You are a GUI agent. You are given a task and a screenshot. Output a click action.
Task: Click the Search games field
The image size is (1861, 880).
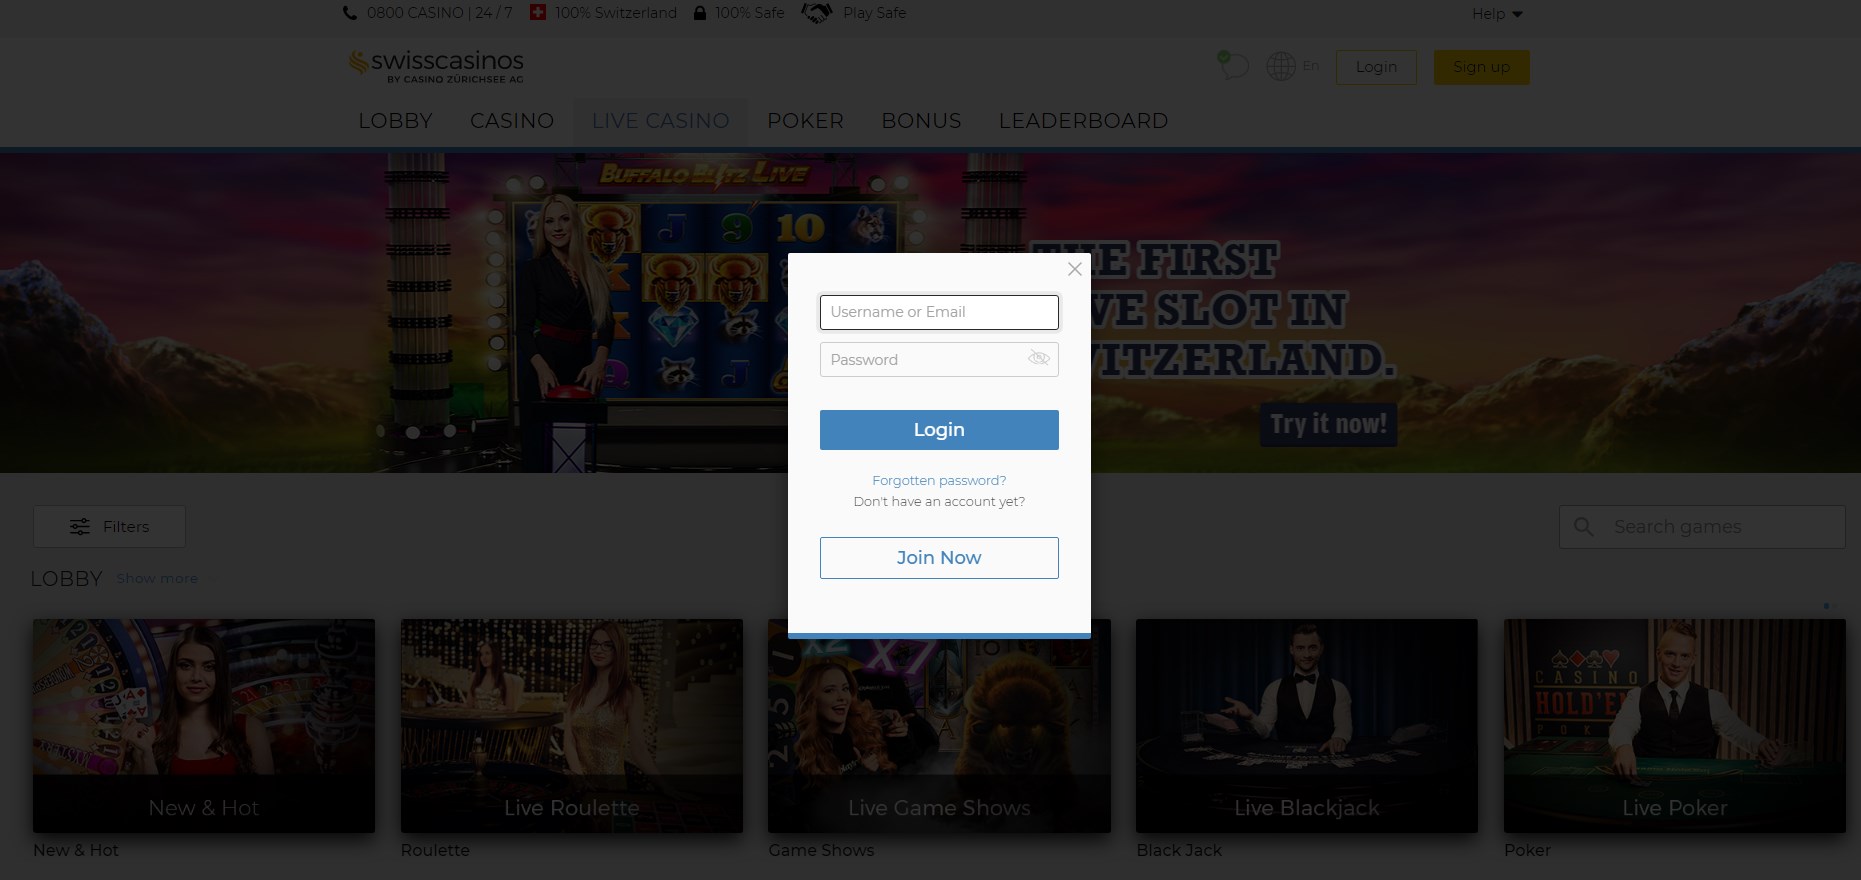(1702, 527)
